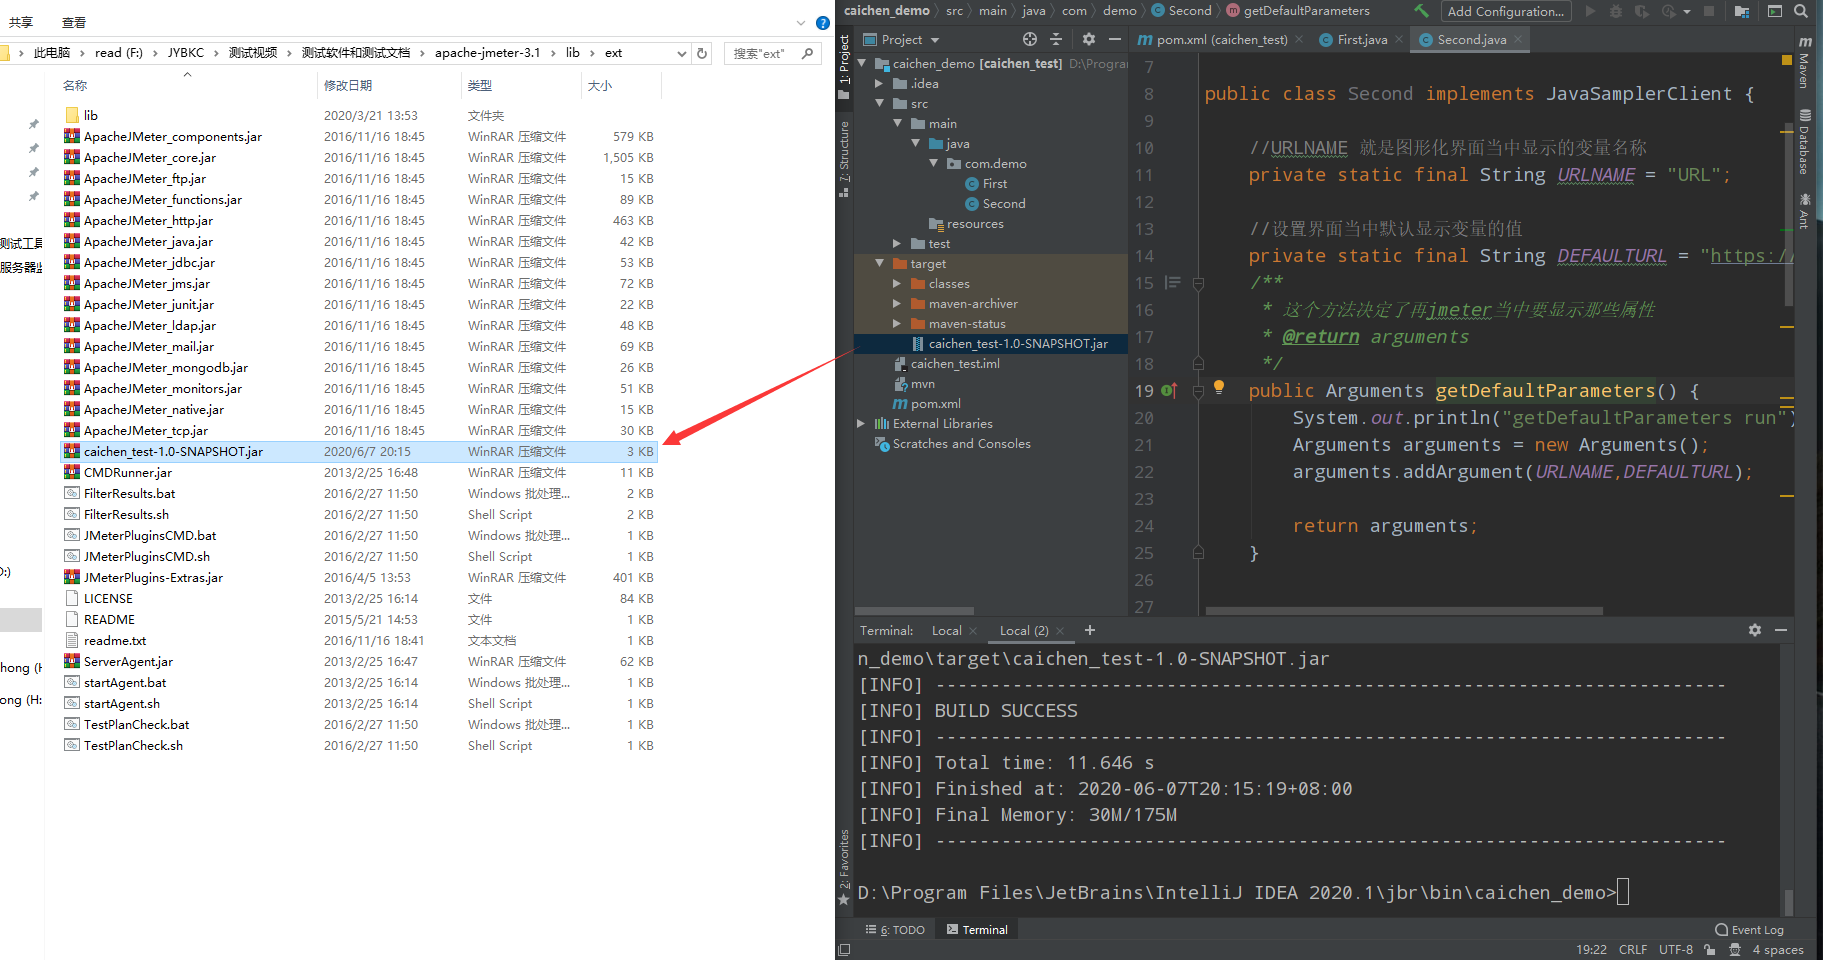Viewport: 1823px width, 960px height.
Task: Open the Favorites tool window strip button
Action: point(845,867)
